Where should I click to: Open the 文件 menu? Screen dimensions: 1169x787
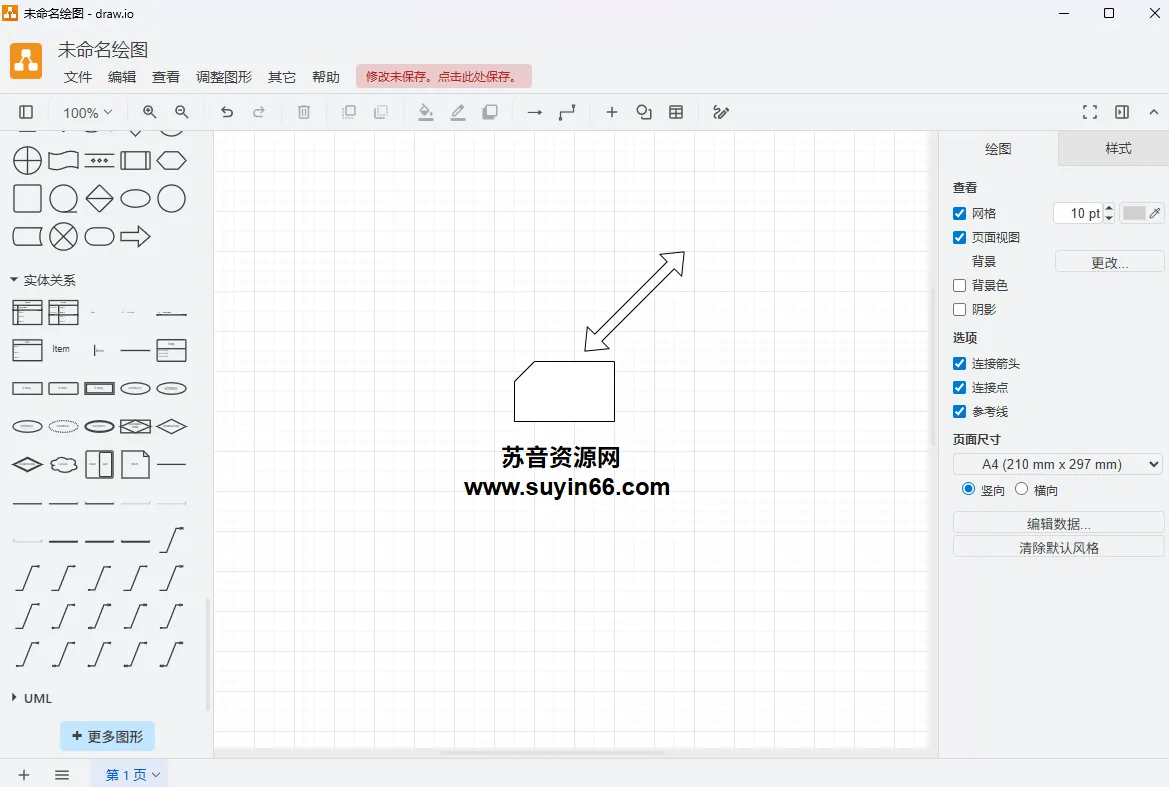coord(77,77)
